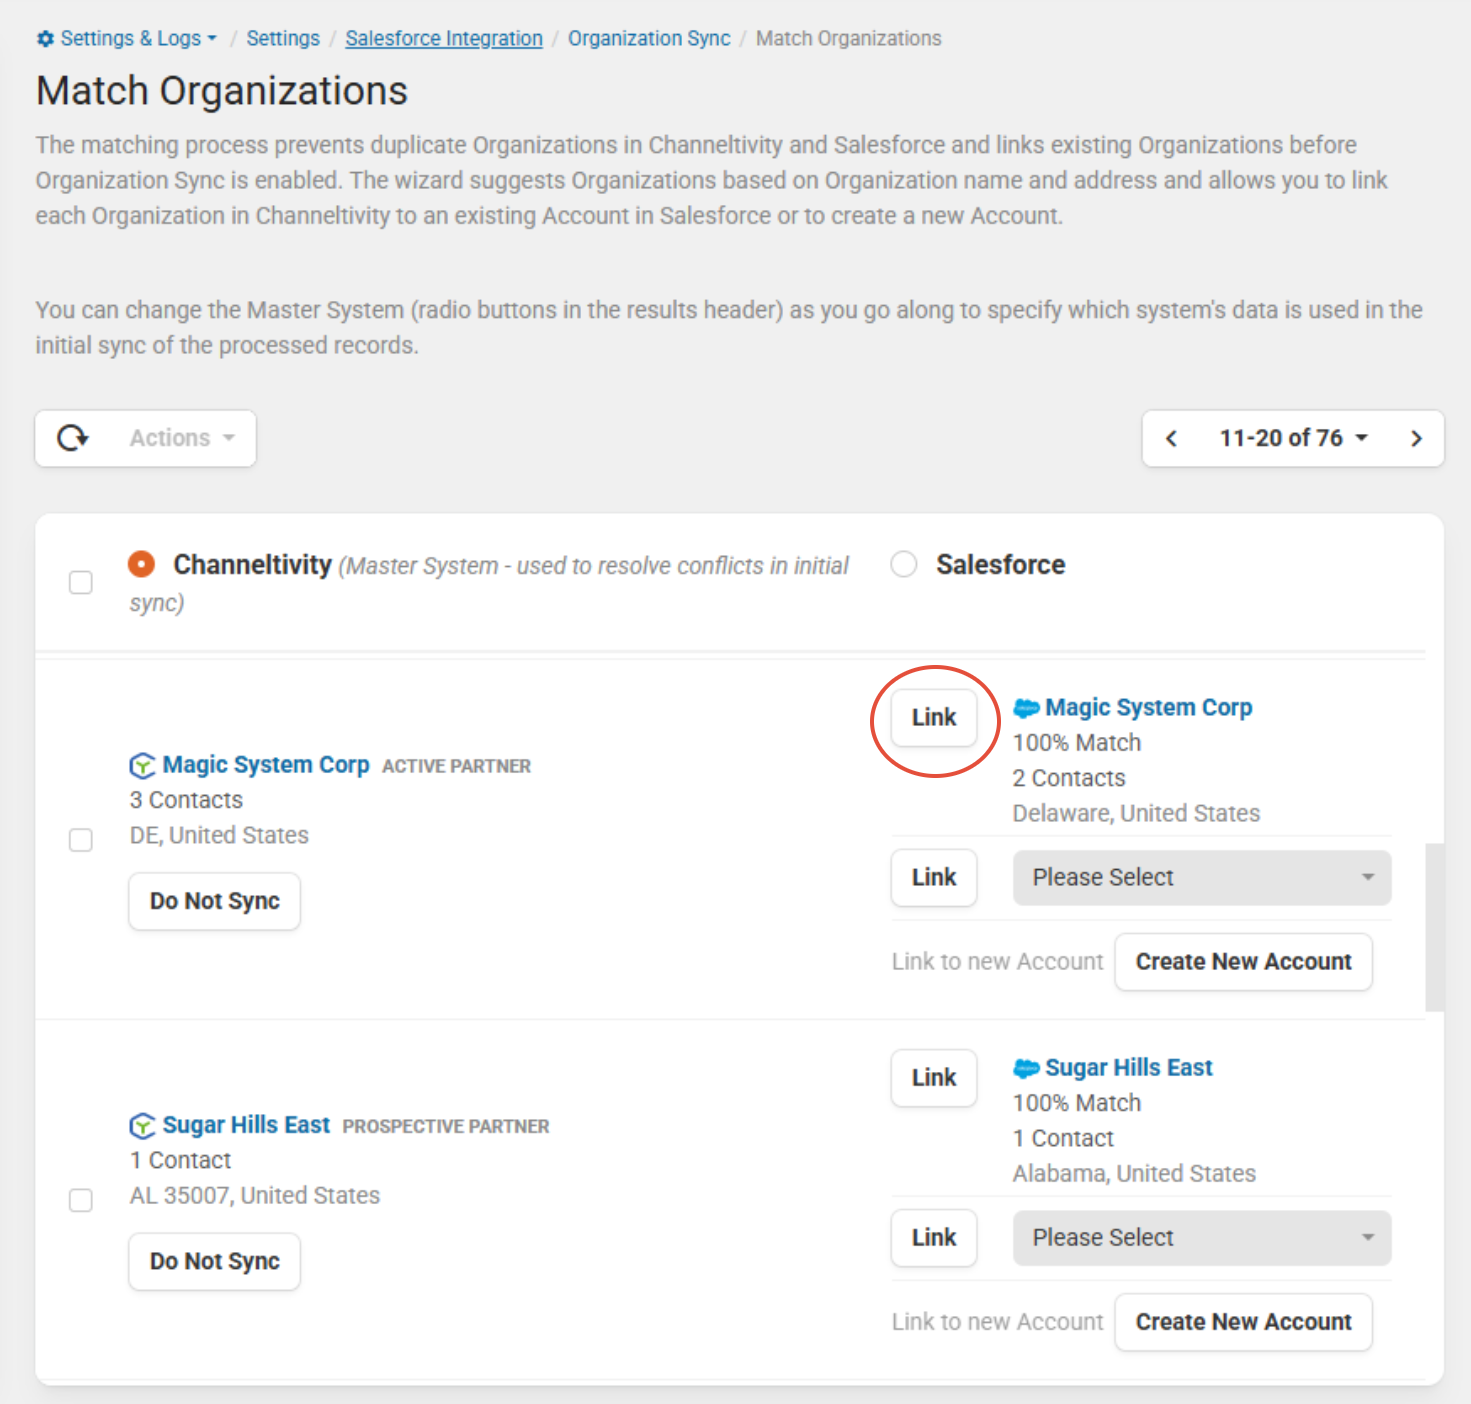Click Link for Magic System Corp 100% match

pyautogui.click(x=934, y=717)
